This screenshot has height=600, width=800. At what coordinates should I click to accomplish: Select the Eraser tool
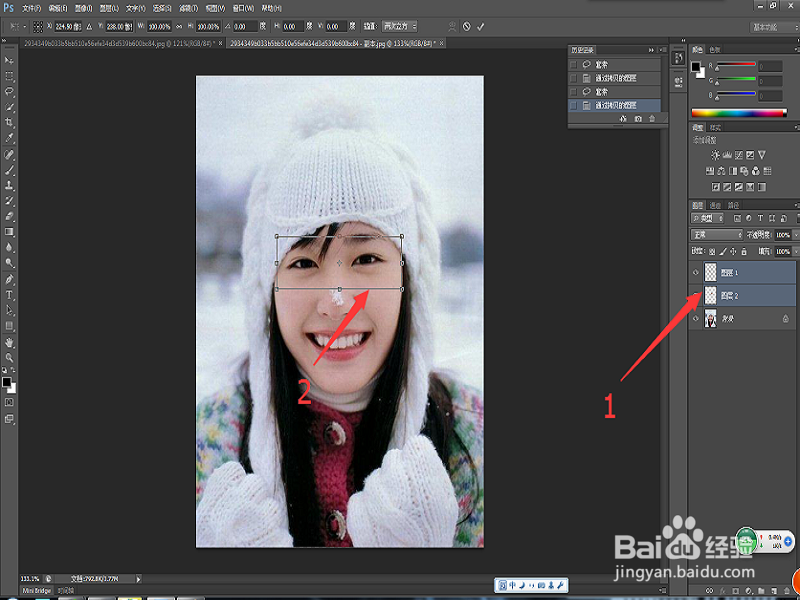(9, 216)
